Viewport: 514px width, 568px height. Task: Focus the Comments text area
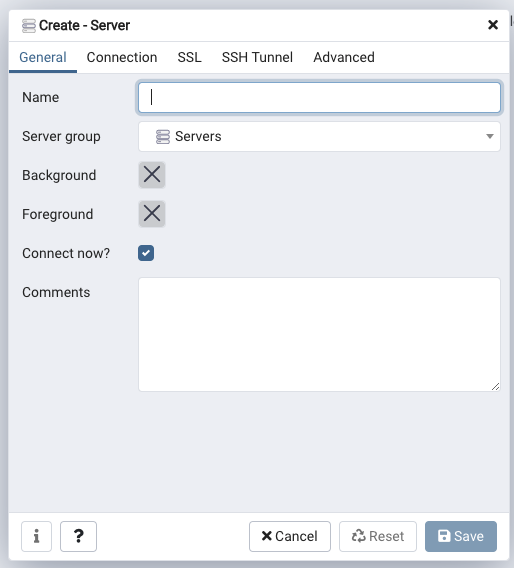pyautogui.click(x=319, y=334)
